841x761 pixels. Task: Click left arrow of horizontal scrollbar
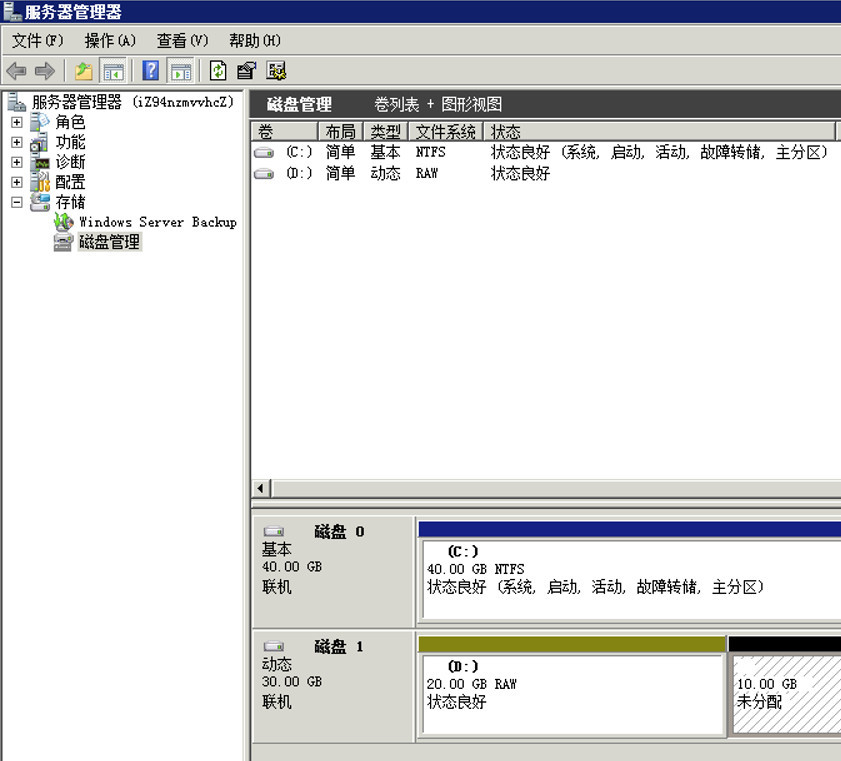(262, 488)
